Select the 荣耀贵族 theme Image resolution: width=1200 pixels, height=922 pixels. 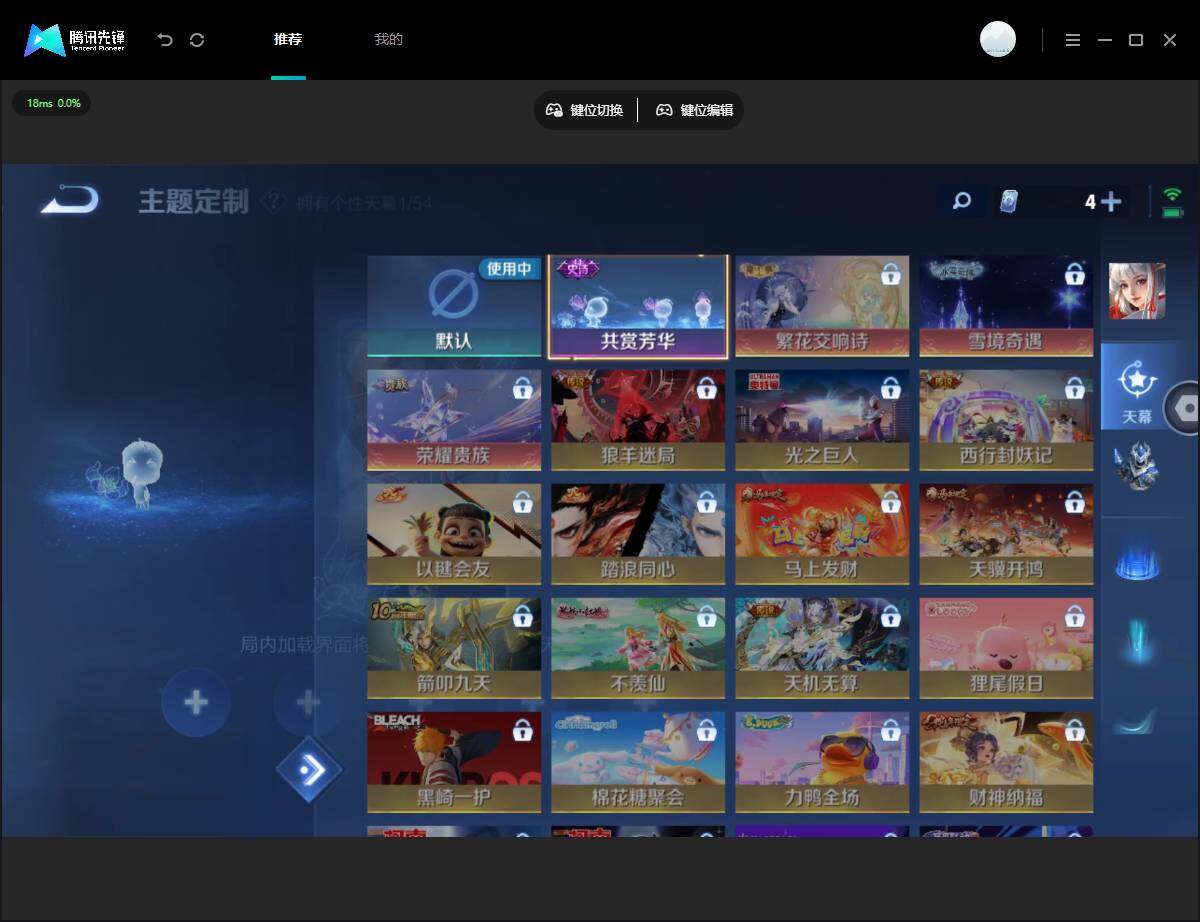coord(454,420)
